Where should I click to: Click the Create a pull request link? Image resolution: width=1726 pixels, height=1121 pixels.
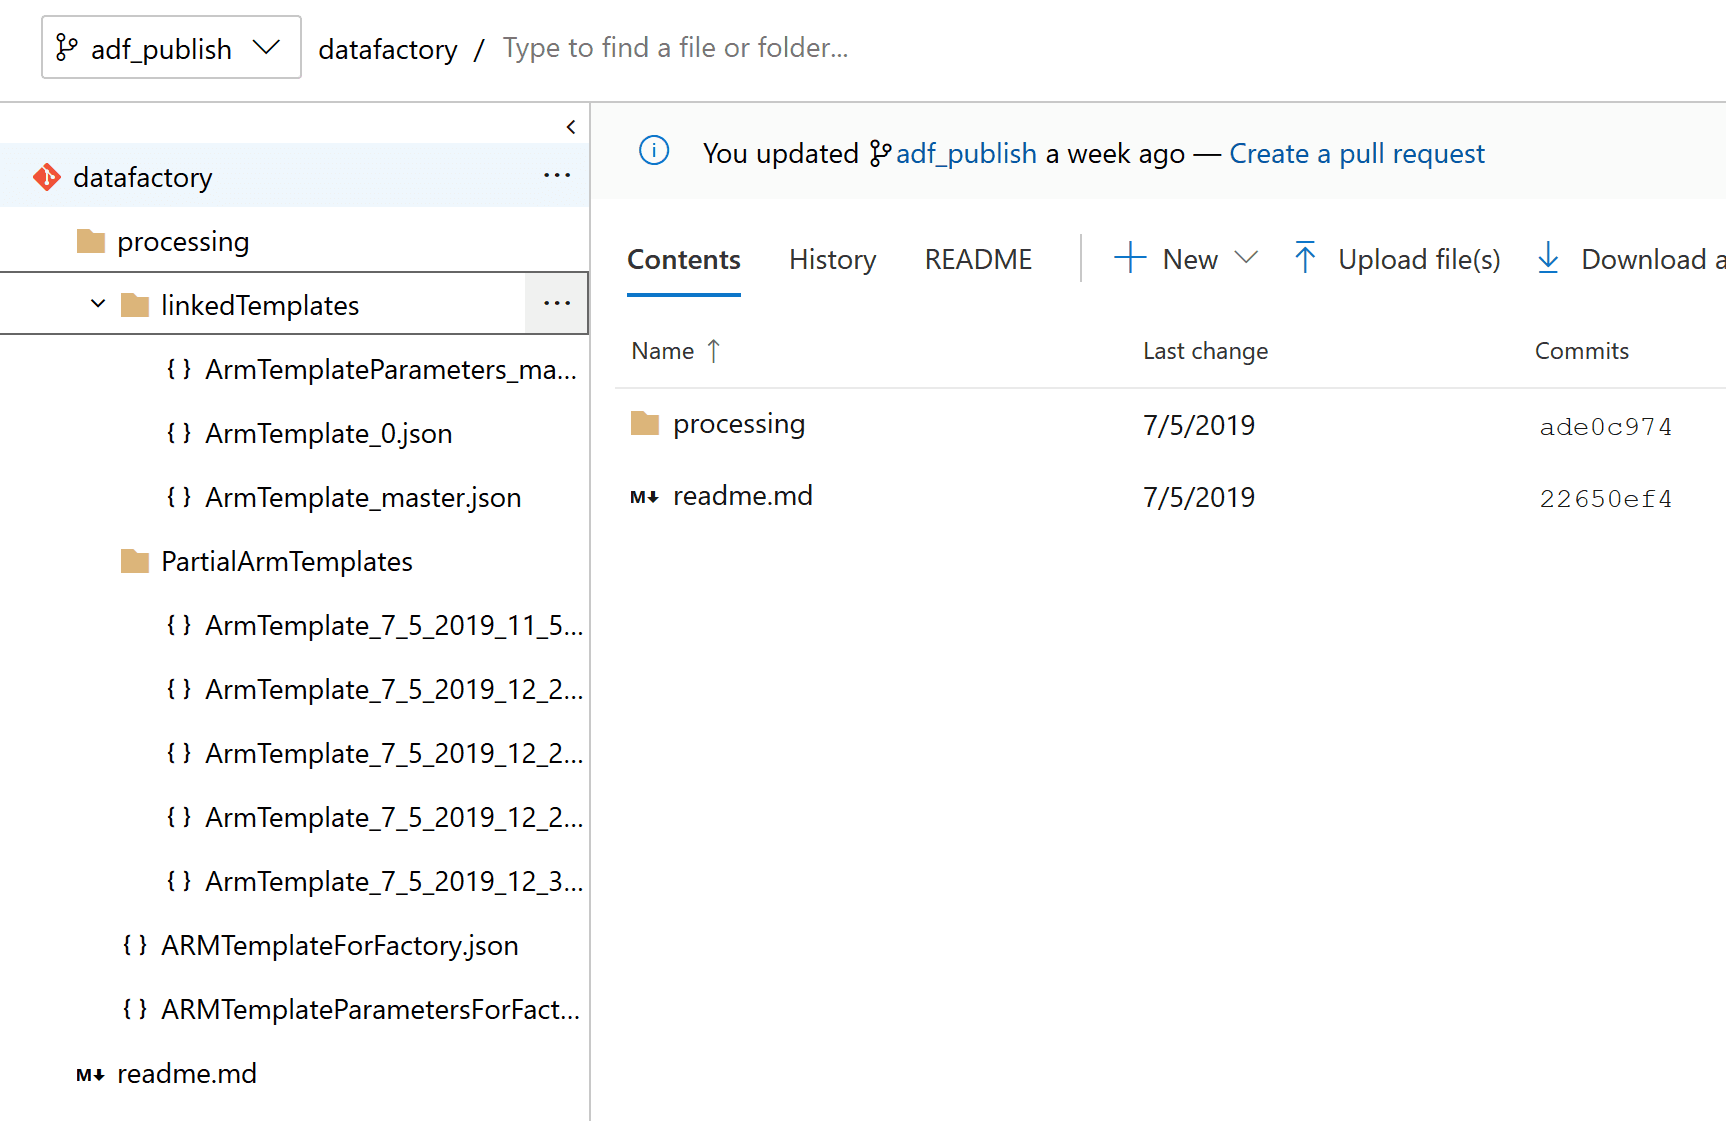[1357, 153]
